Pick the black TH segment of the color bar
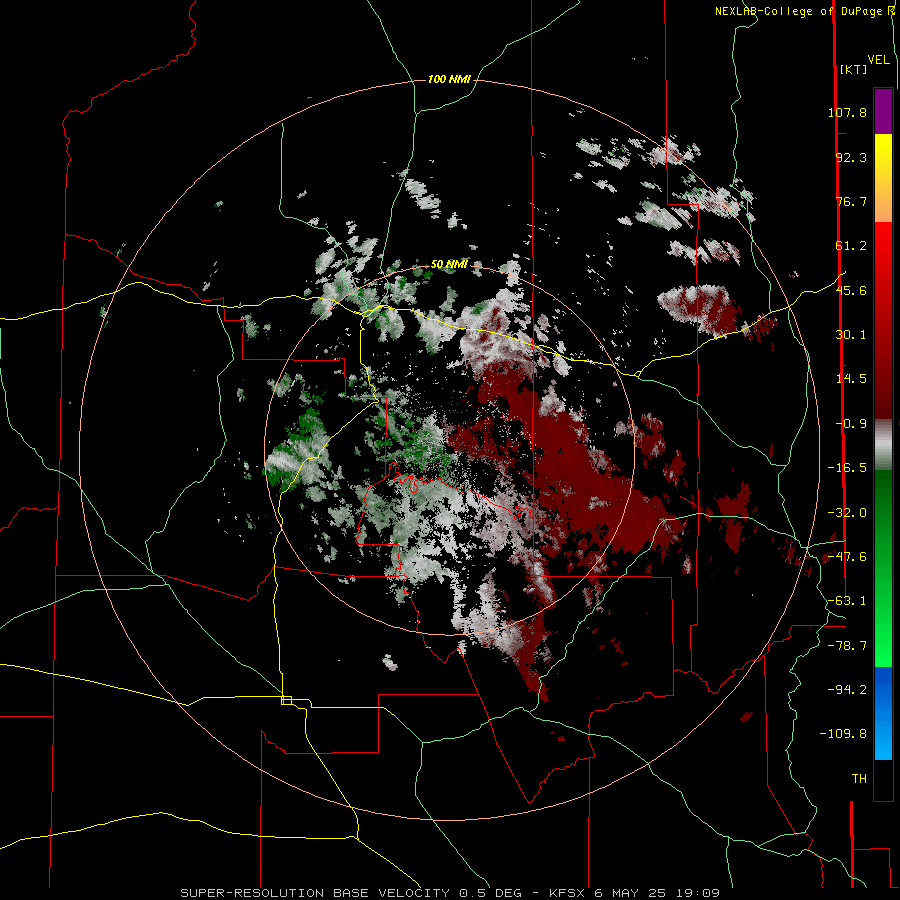900x900 pixels. [x=883, y=779]
